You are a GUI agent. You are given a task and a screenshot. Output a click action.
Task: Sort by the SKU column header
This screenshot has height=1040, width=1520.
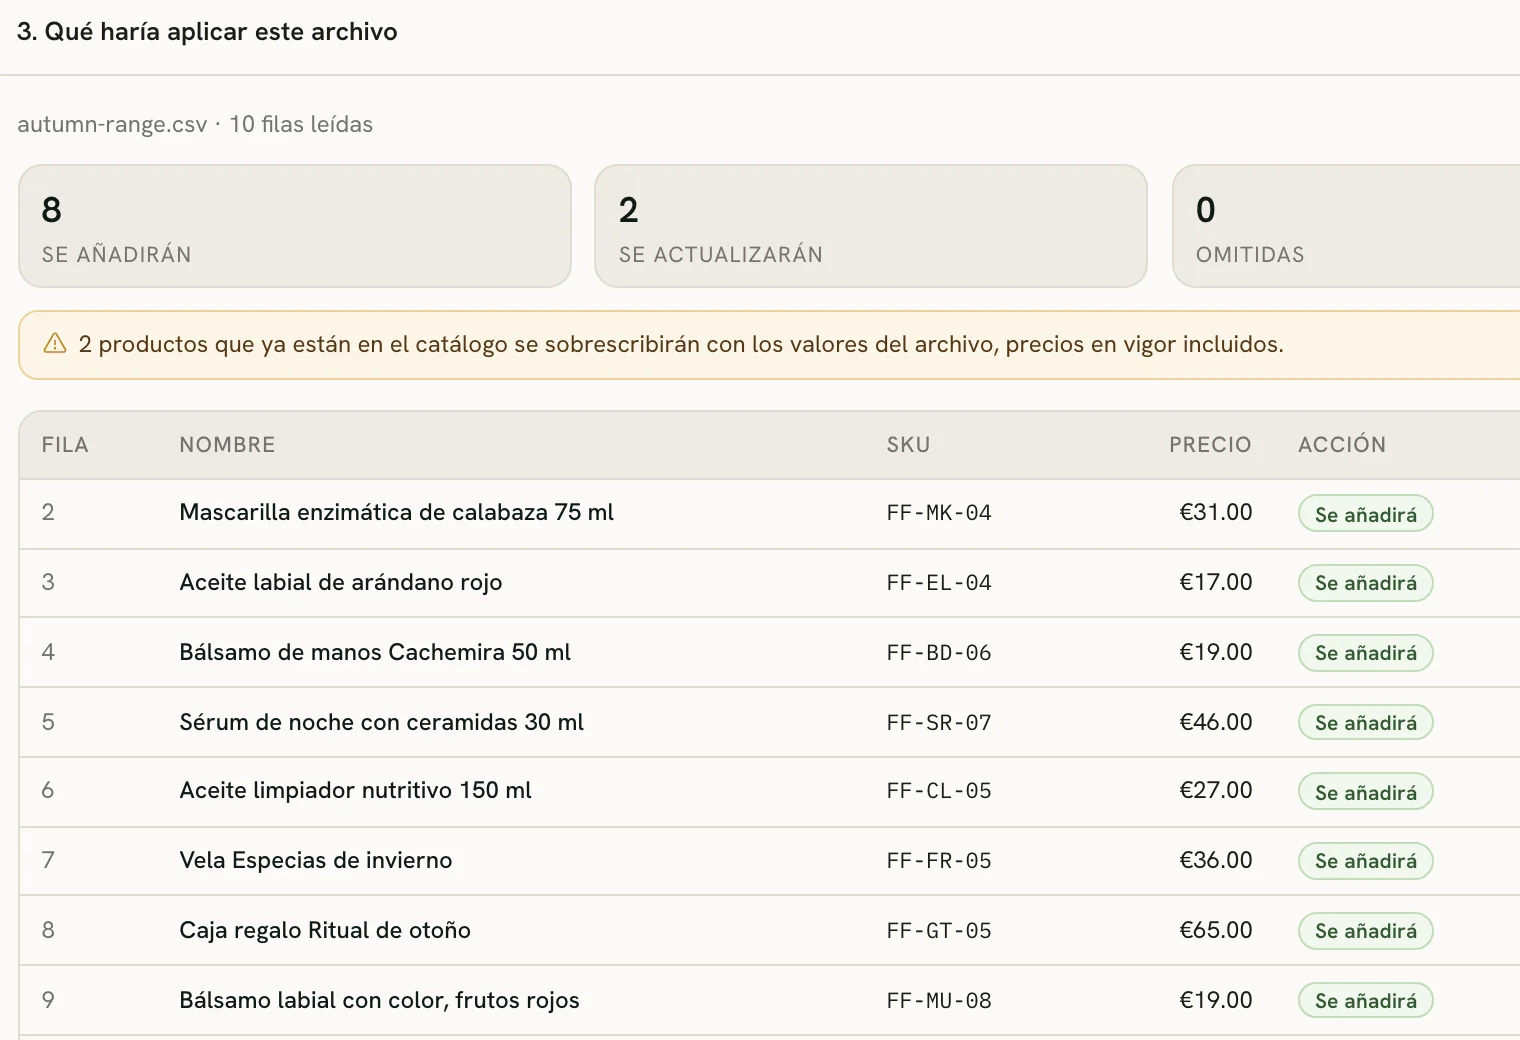[908, 445]
